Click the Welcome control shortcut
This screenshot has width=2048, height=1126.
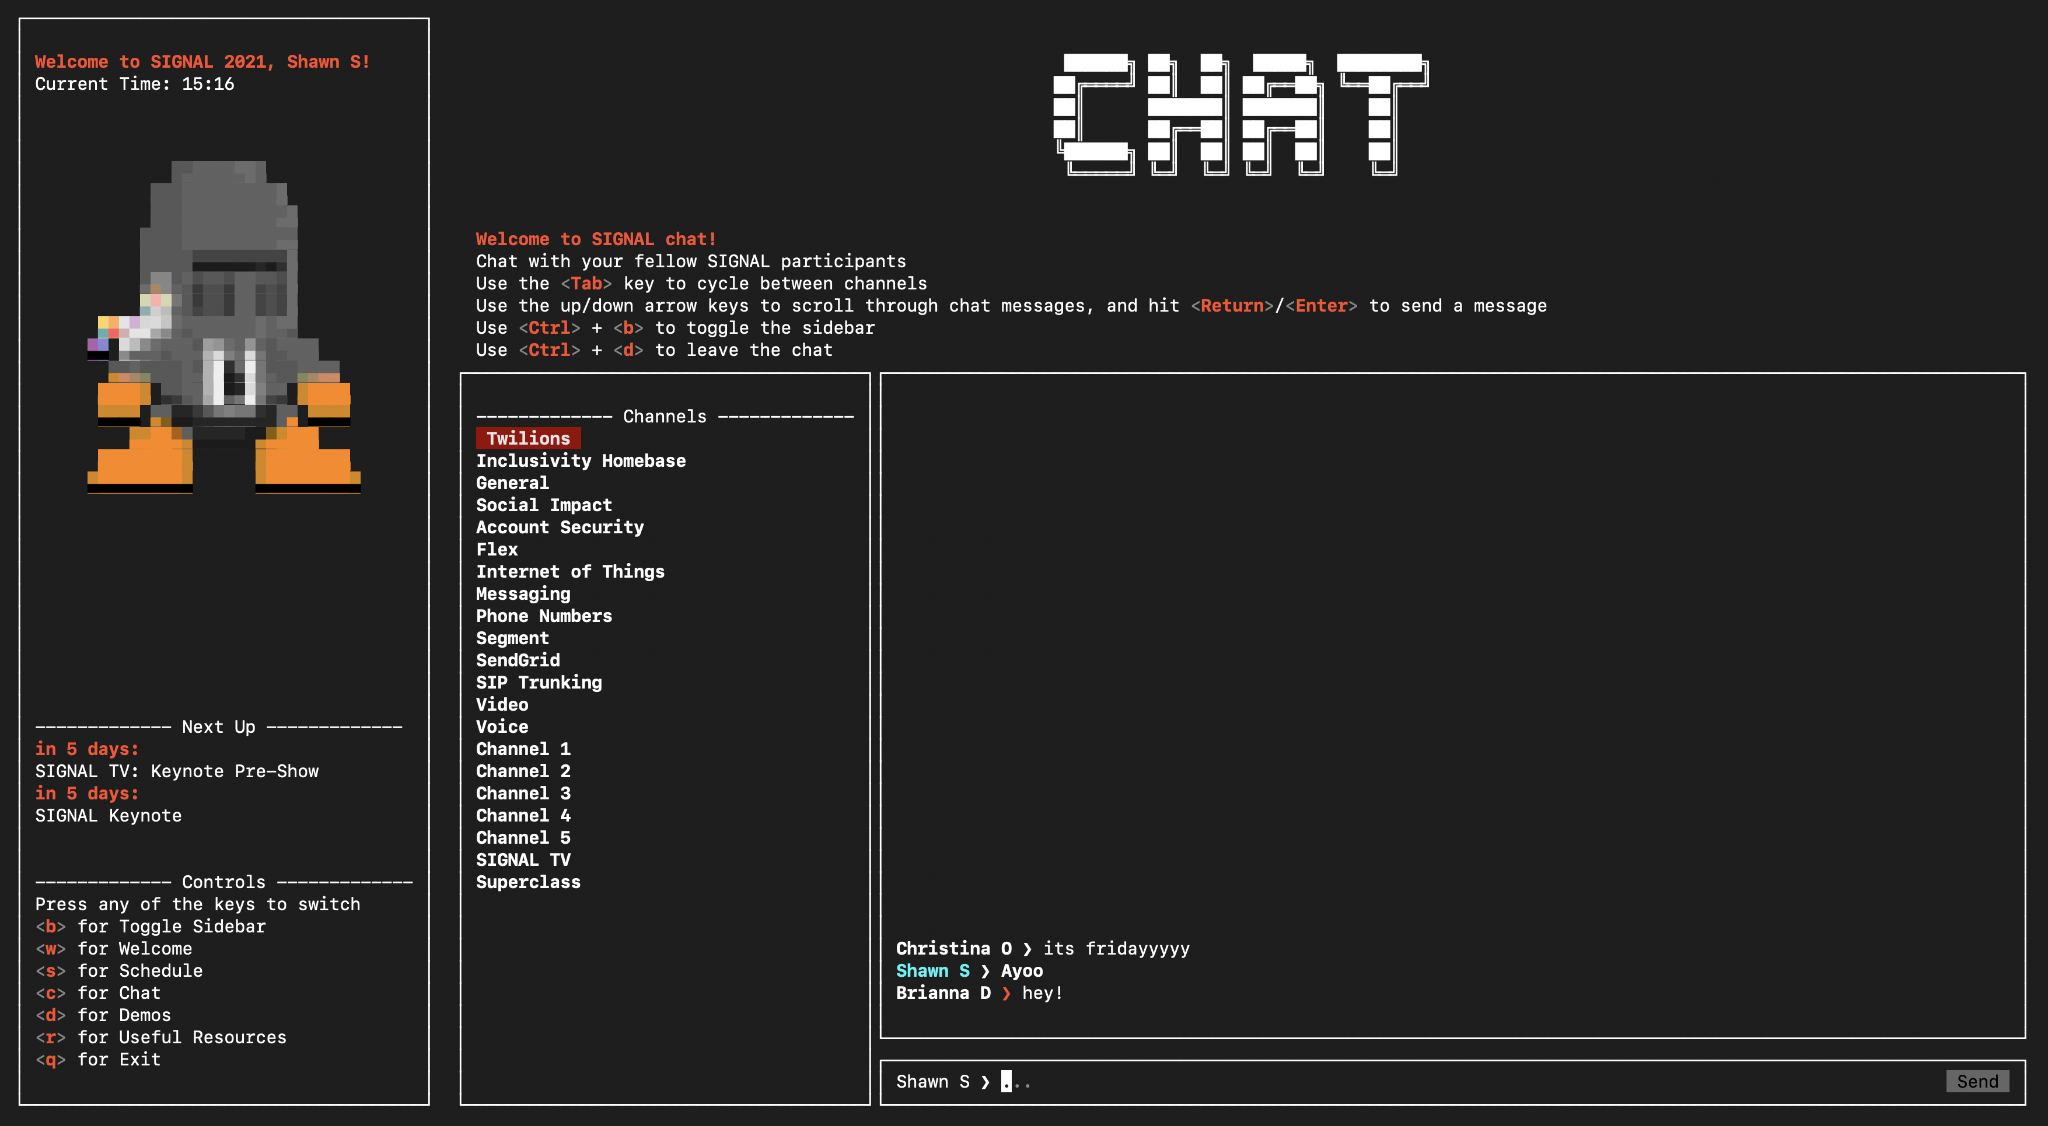click(x=114, y=949)
